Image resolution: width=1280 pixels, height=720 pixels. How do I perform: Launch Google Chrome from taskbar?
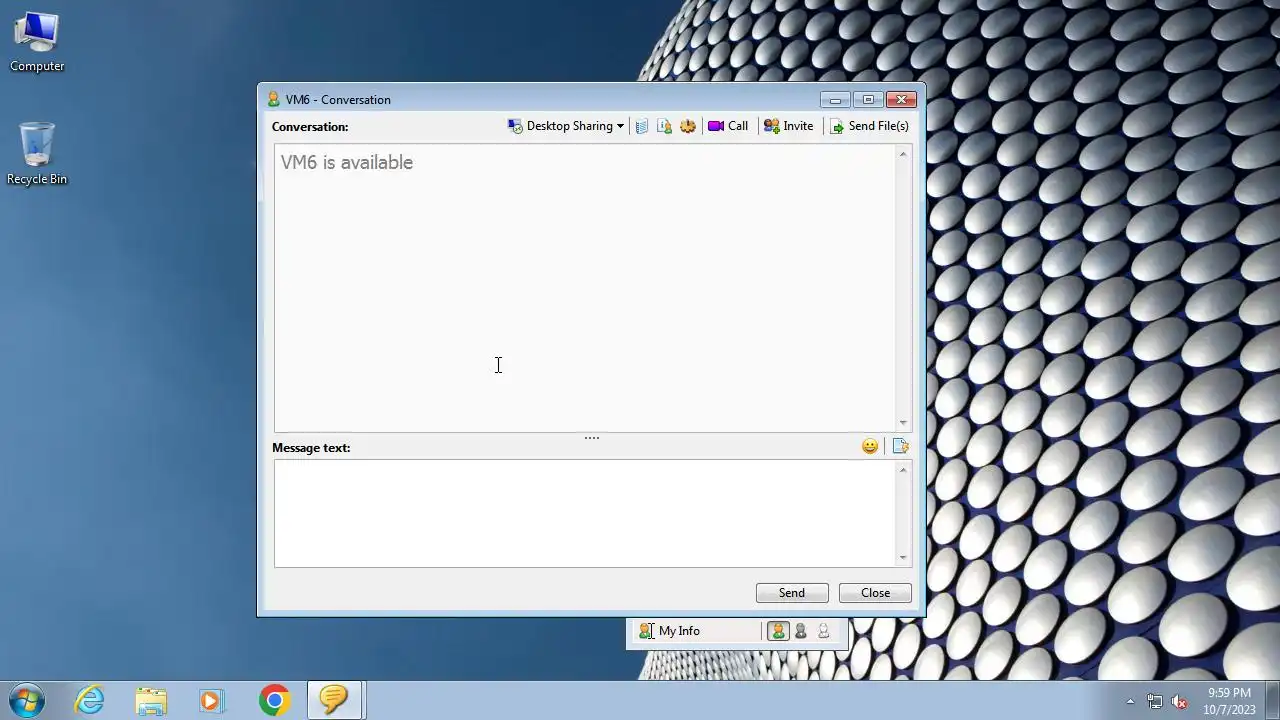pyautogui.click(x=274, y=700)
